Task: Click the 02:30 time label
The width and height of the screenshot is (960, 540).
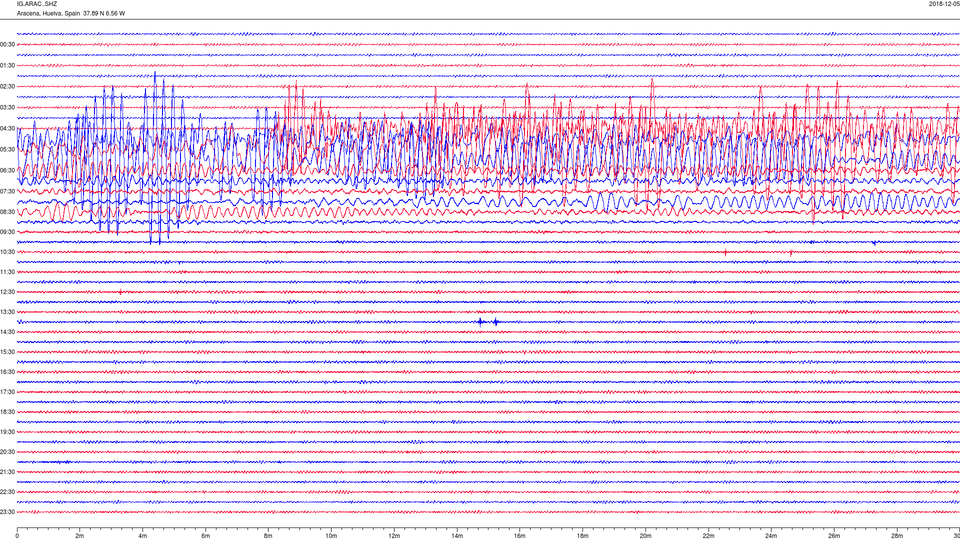Action: (7, 87)
